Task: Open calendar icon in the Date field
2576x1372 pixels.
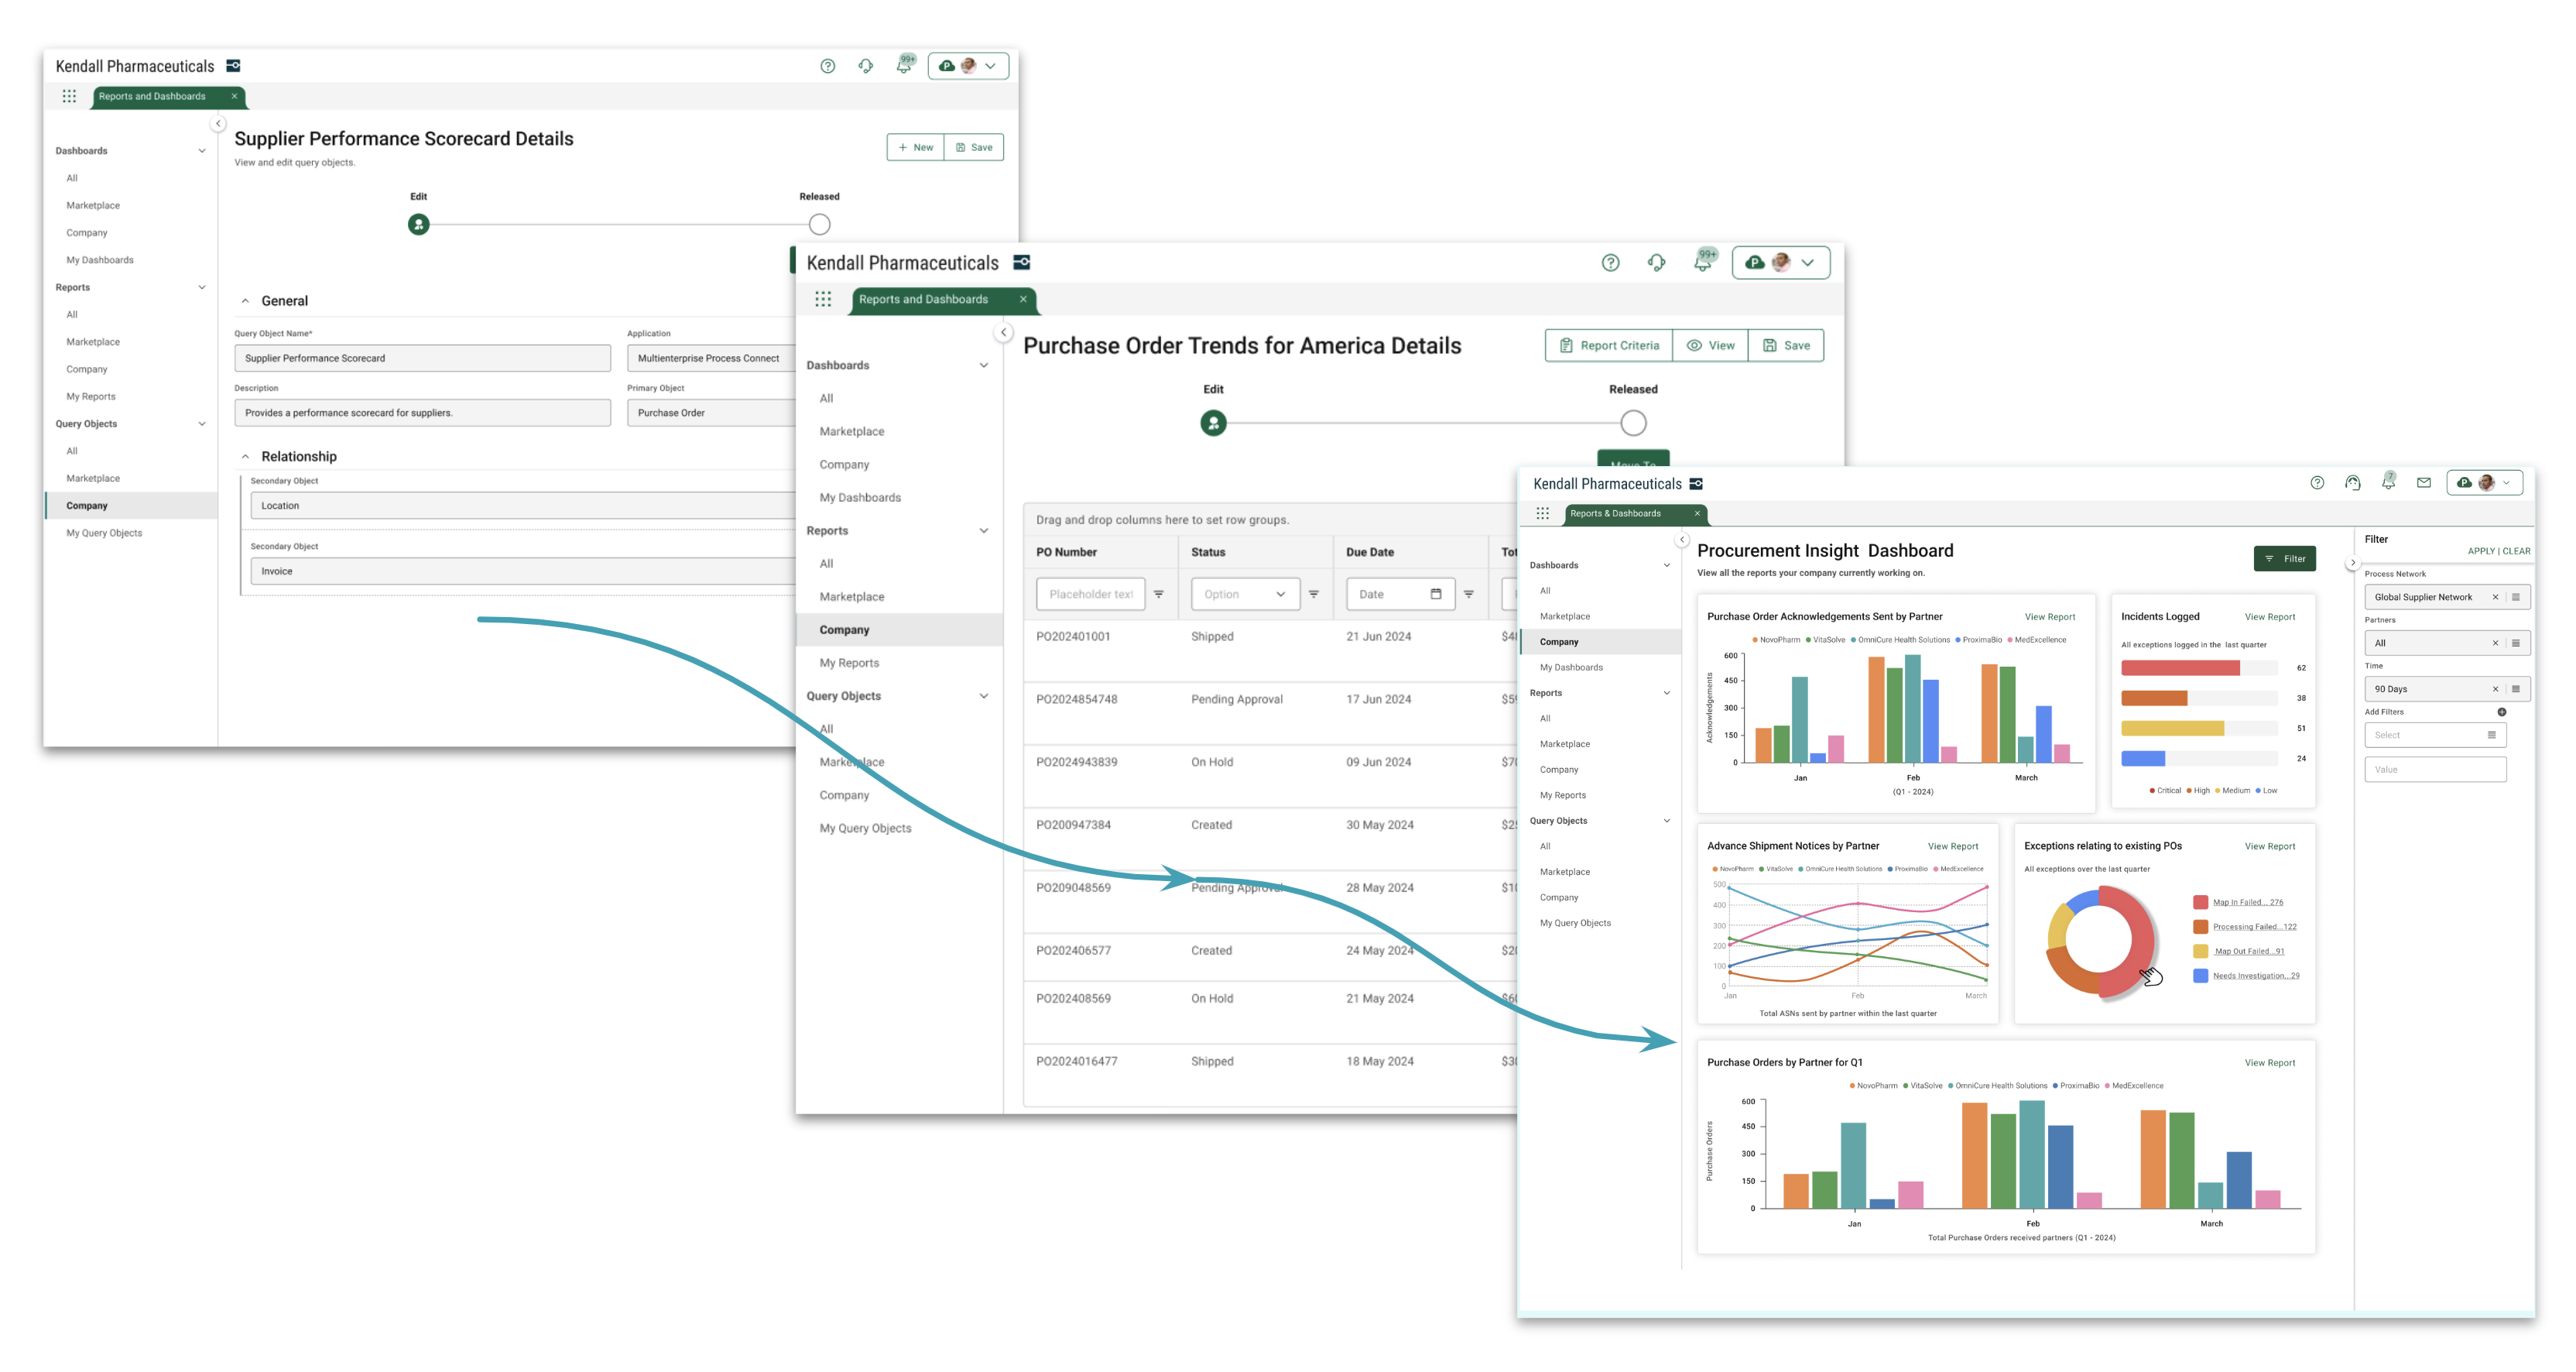Action: point(1436,594)
